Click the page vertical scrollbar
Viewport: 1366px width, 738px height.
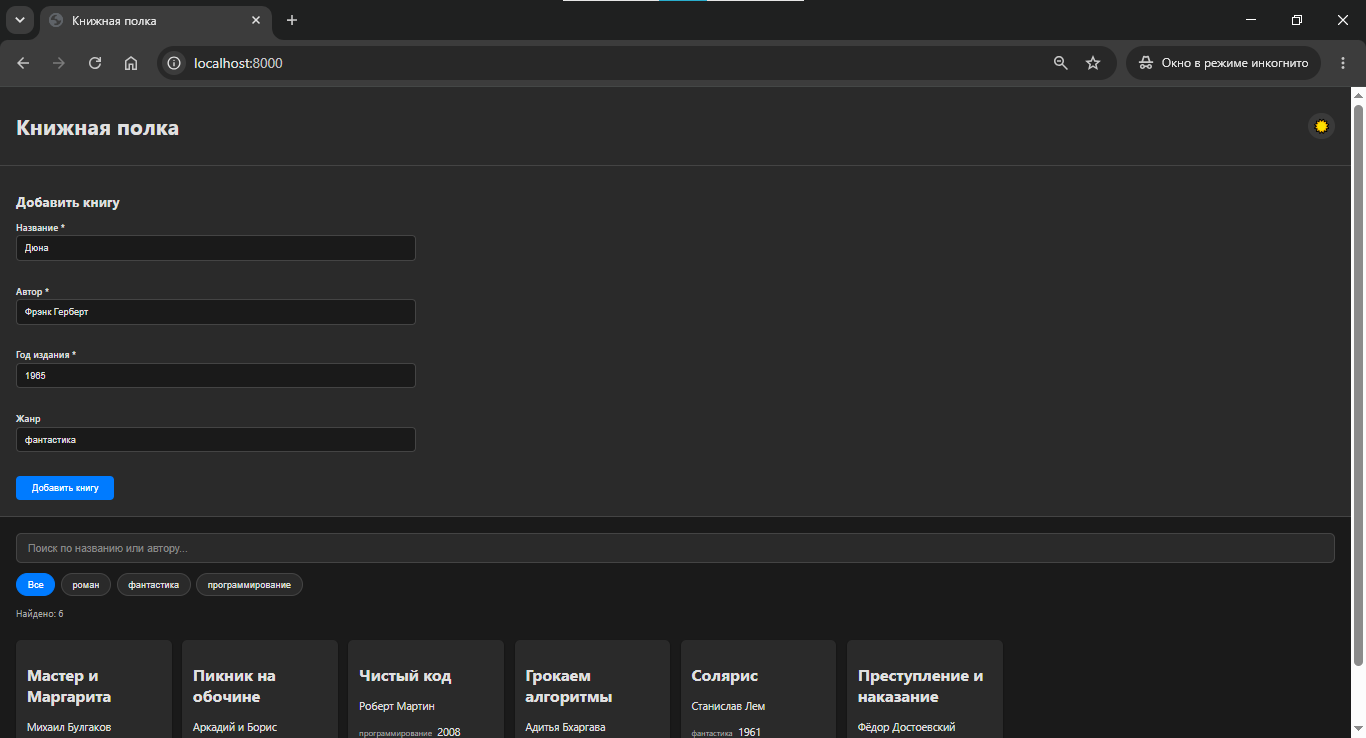pyautogui.click(x=1358, y=384)
